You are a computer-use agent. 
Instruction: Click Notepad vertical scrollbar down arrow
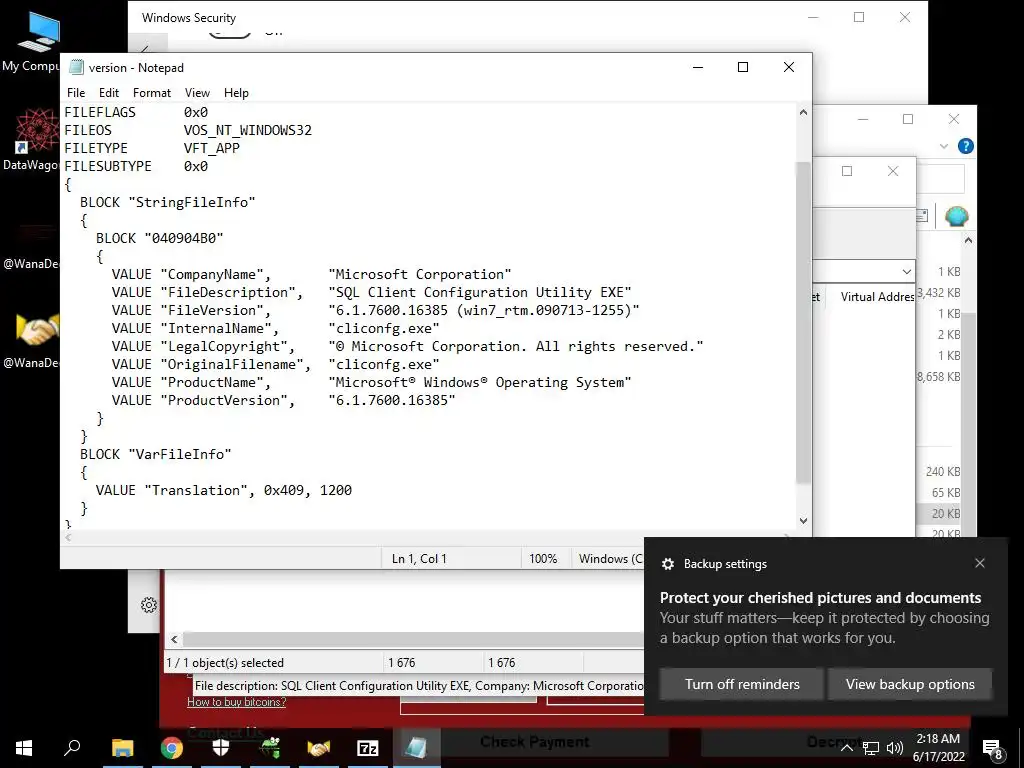(803, 520)
